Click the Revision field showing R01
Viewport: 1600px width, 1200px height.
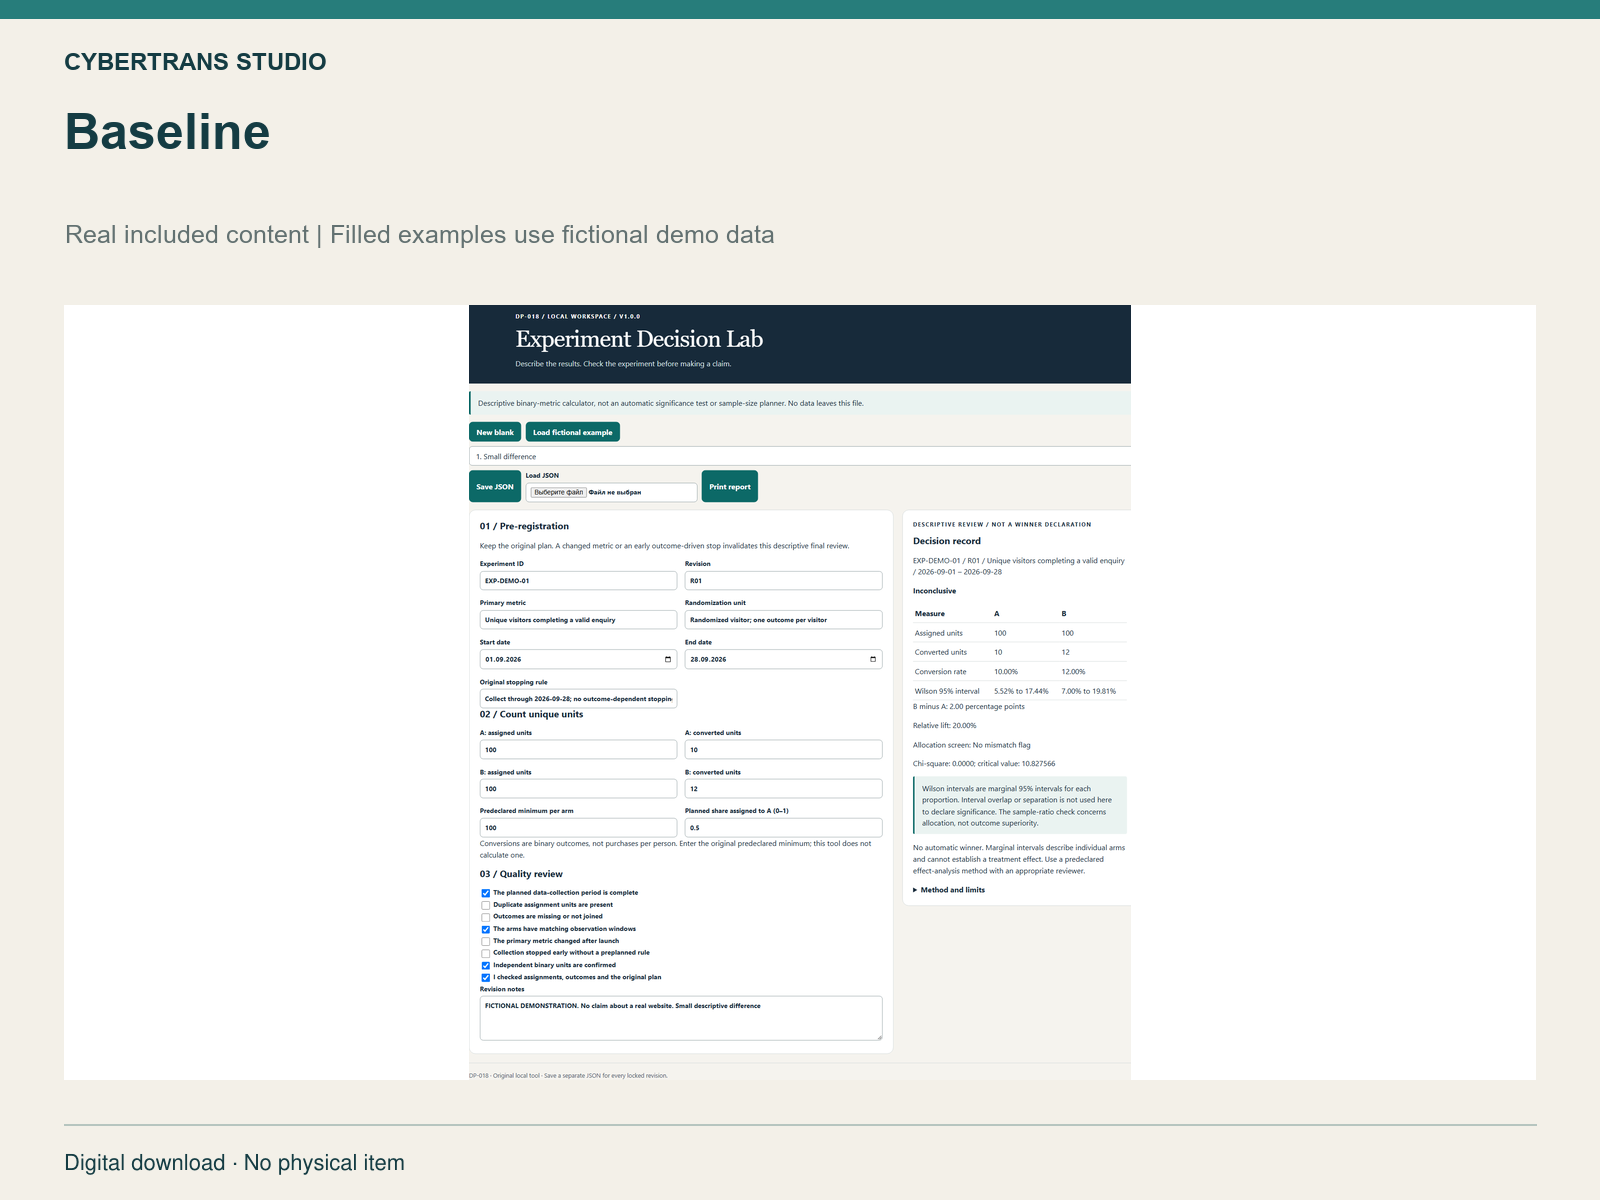783,581
